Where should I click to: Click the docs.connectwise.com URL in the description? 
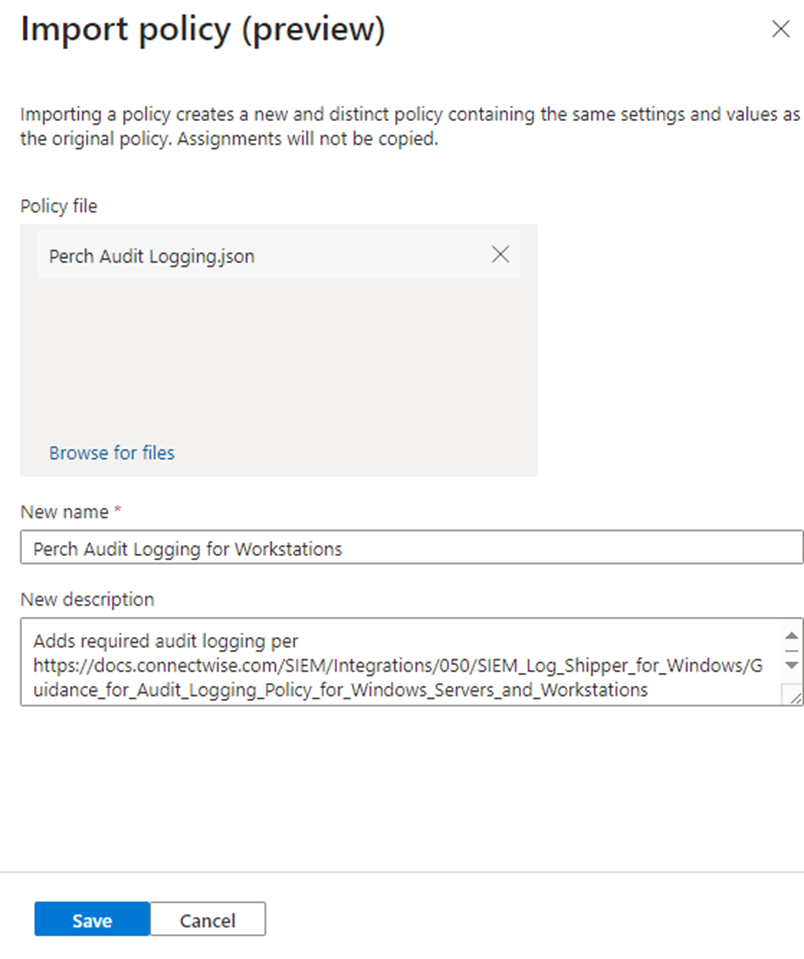[390, 665]
